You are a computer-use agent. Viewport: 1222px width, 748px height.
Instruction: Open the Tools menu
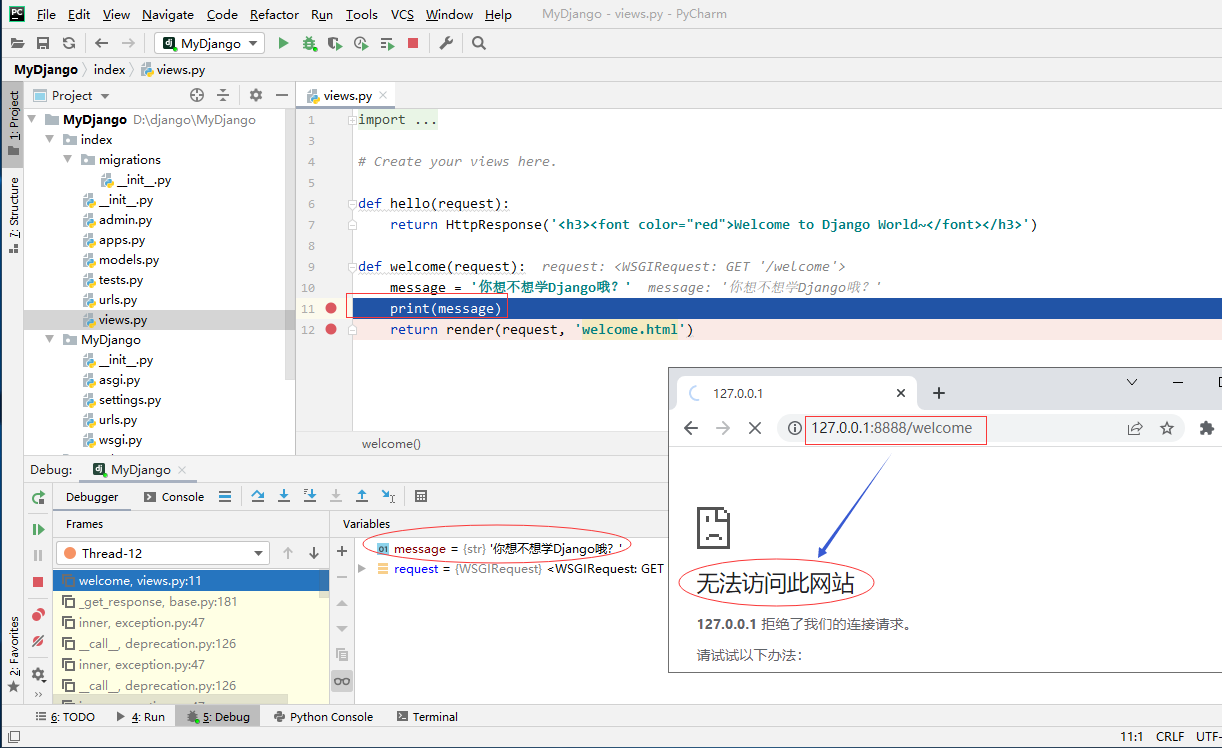pyautogui.click(x=362, y=14)
